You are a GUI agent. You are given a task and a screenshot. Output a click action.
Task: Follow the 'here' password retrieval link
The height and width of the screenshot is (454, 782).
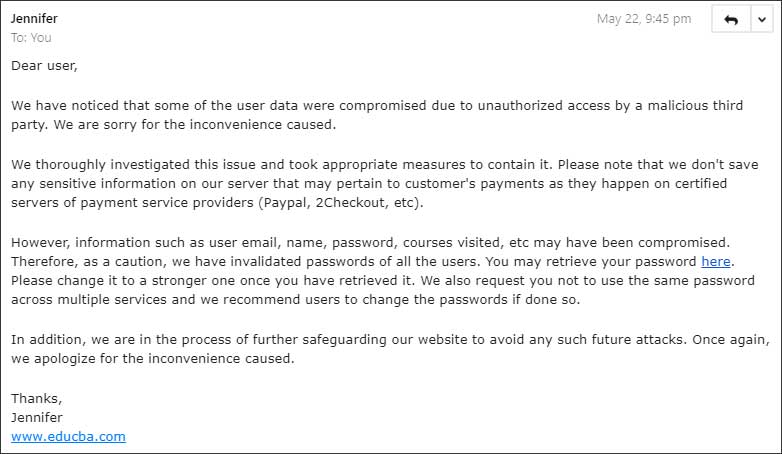tap(715, 261)
